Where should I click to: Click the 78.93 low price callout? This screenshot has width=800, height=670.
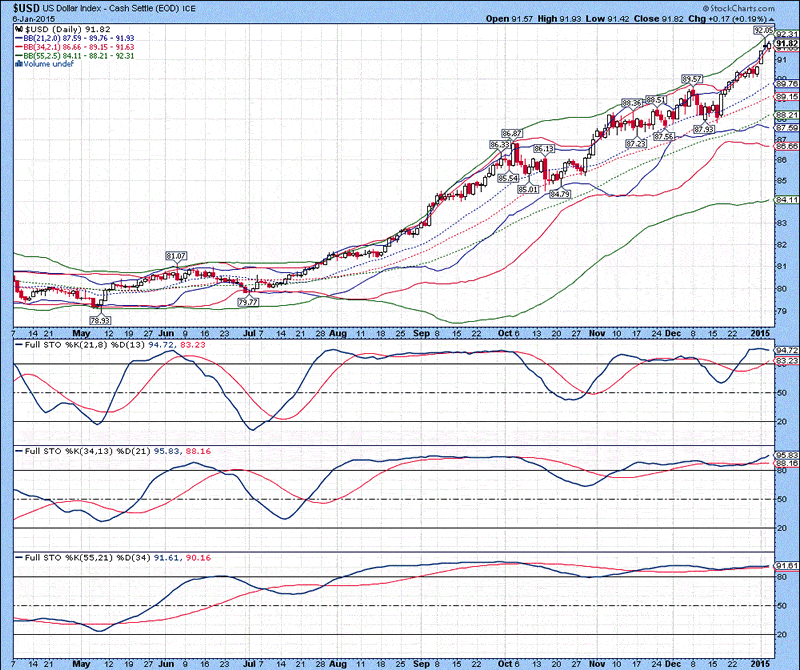[x=99, y=319]
